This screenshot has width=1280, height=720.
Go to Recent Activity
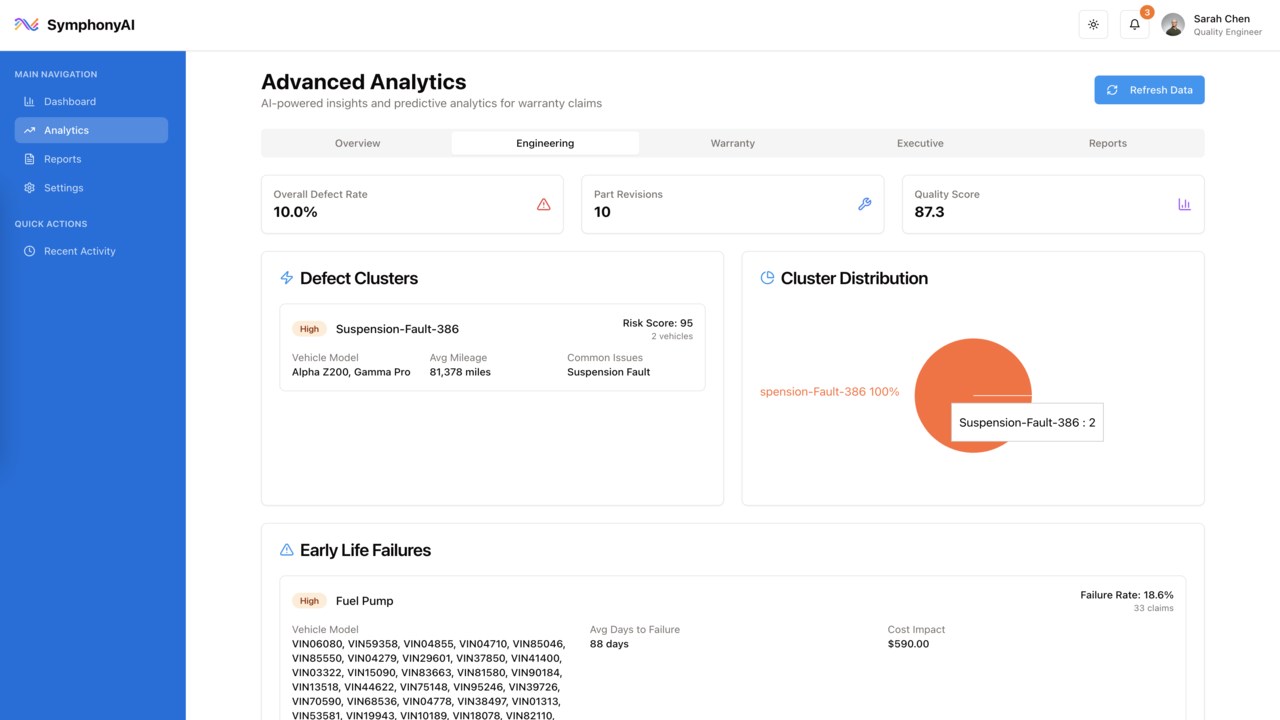[x=79, y=251]
